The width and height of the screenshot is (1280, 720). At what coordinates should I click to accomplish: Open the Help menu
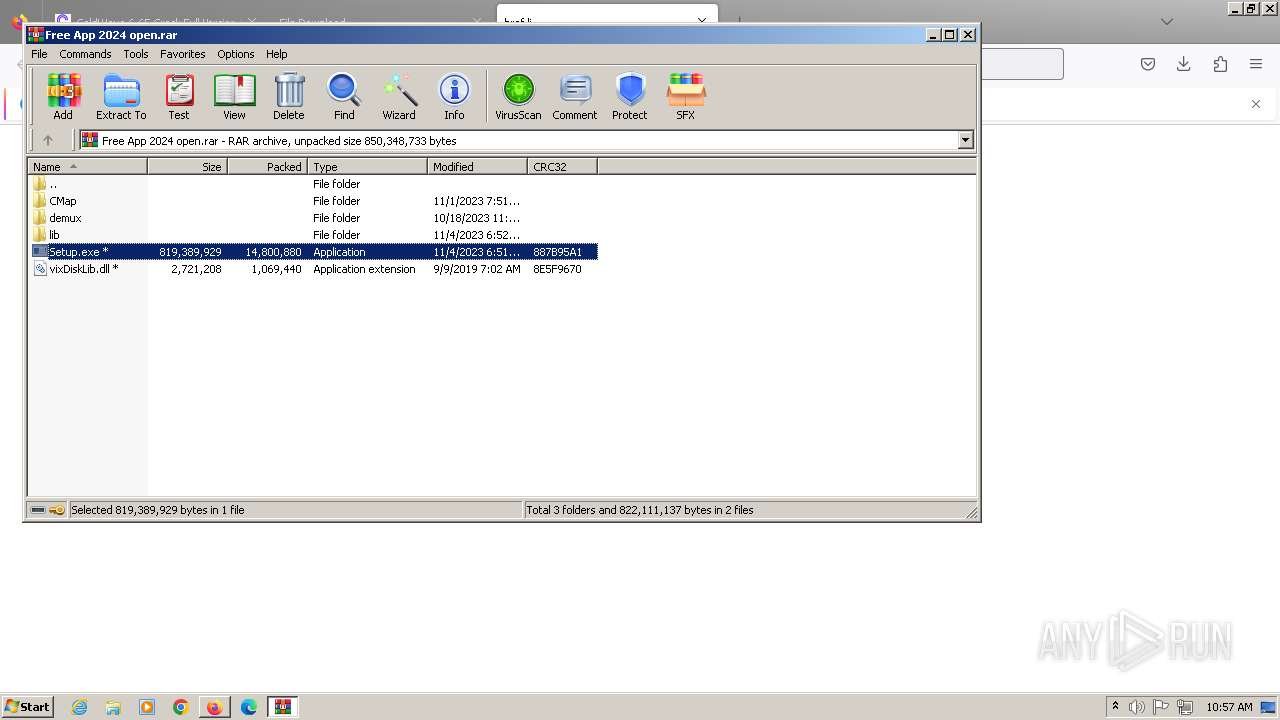point(277,54)
